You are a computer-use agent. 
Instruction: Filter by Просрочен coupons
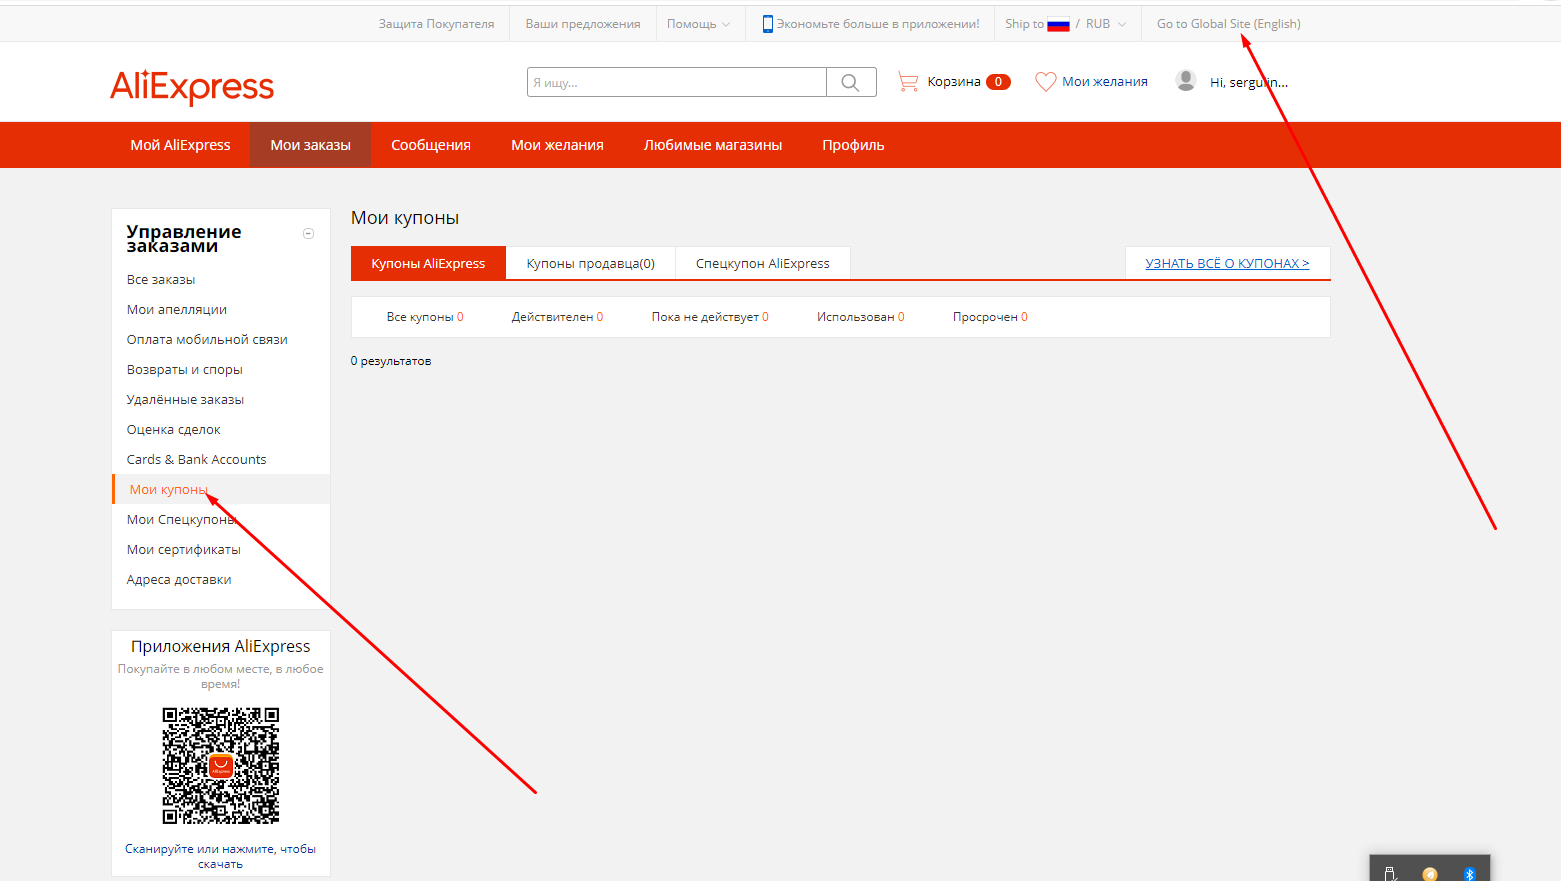click(990, 317)
